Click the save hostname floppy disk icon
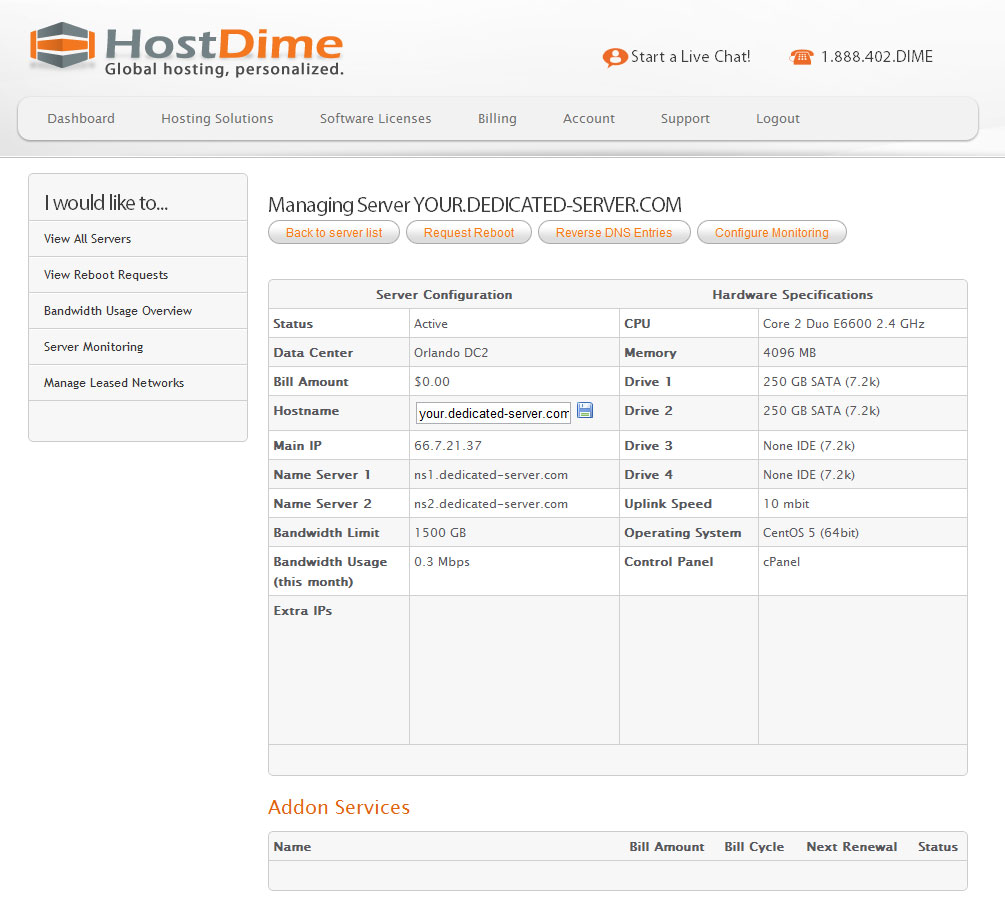 tap(585, 411)
